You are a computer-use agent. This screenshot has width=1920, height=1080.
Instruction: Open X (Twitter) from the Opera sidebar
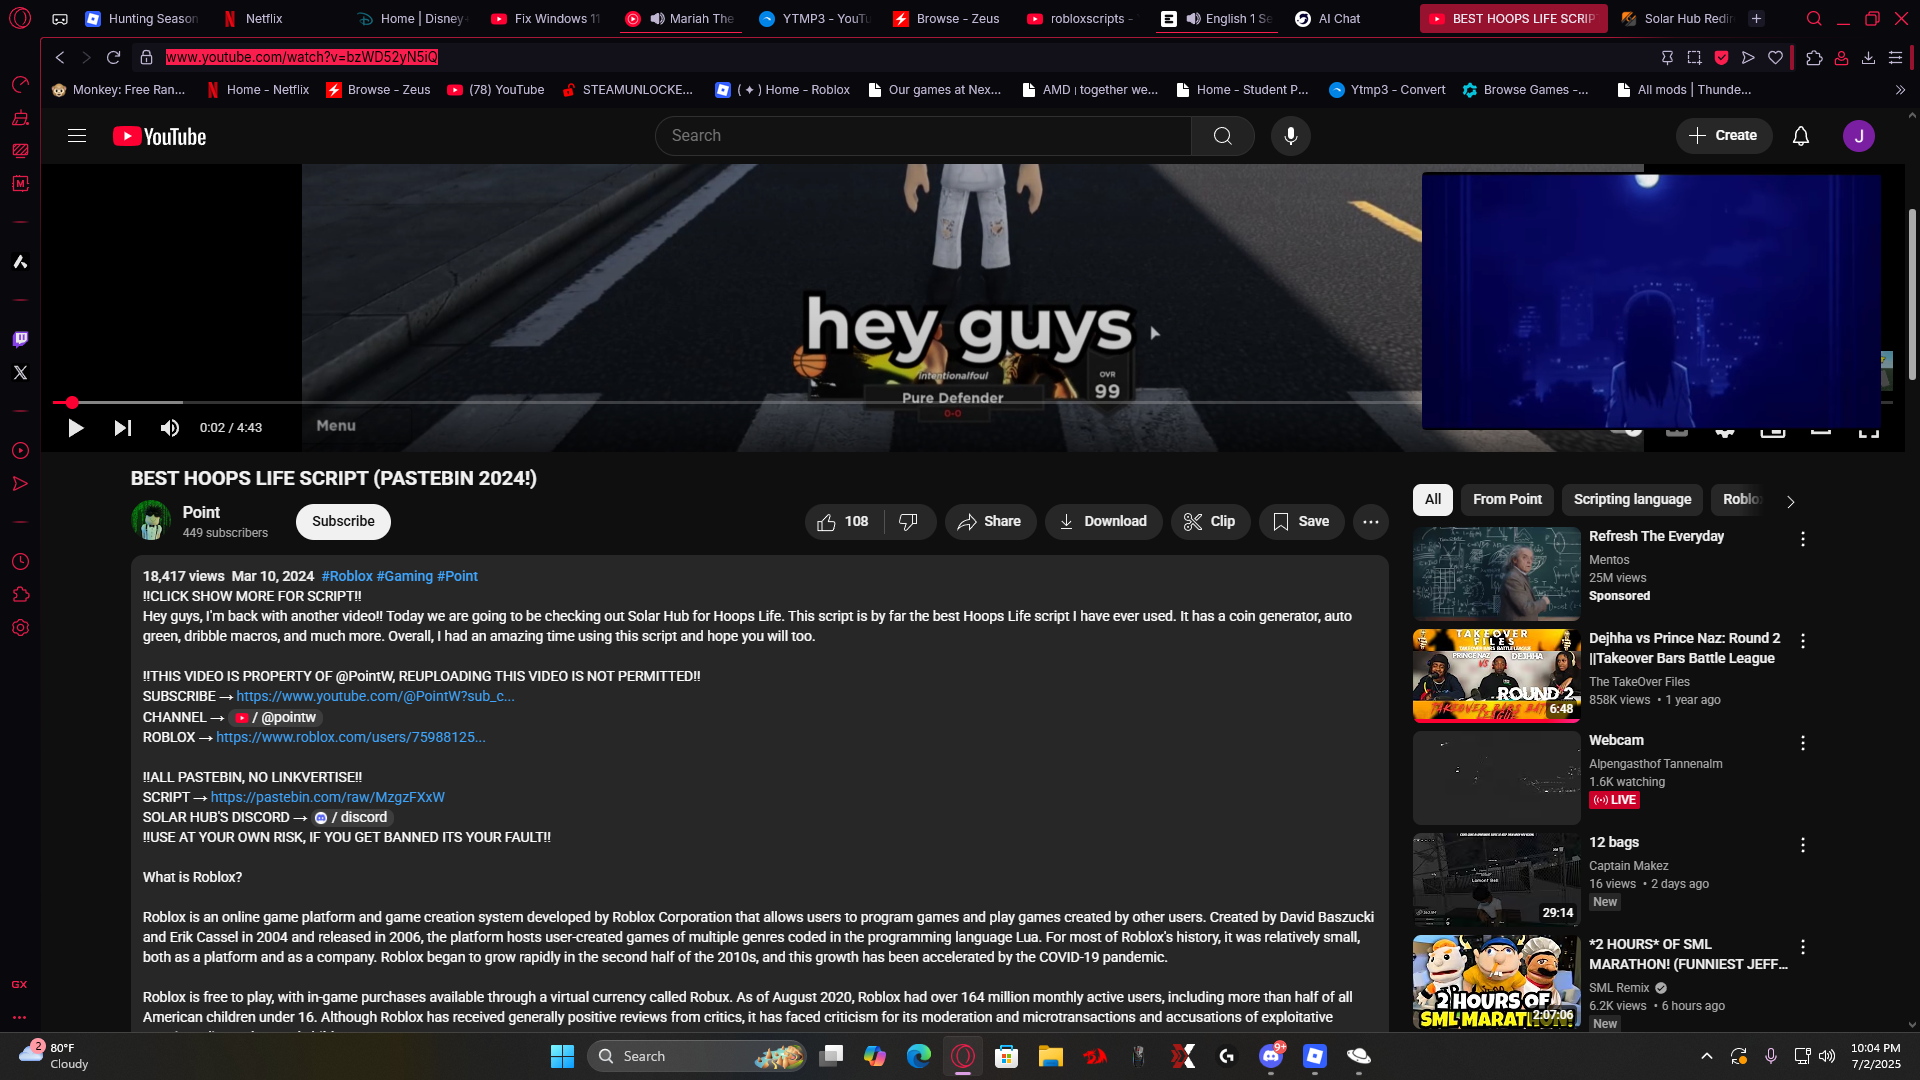pos(20,372)
